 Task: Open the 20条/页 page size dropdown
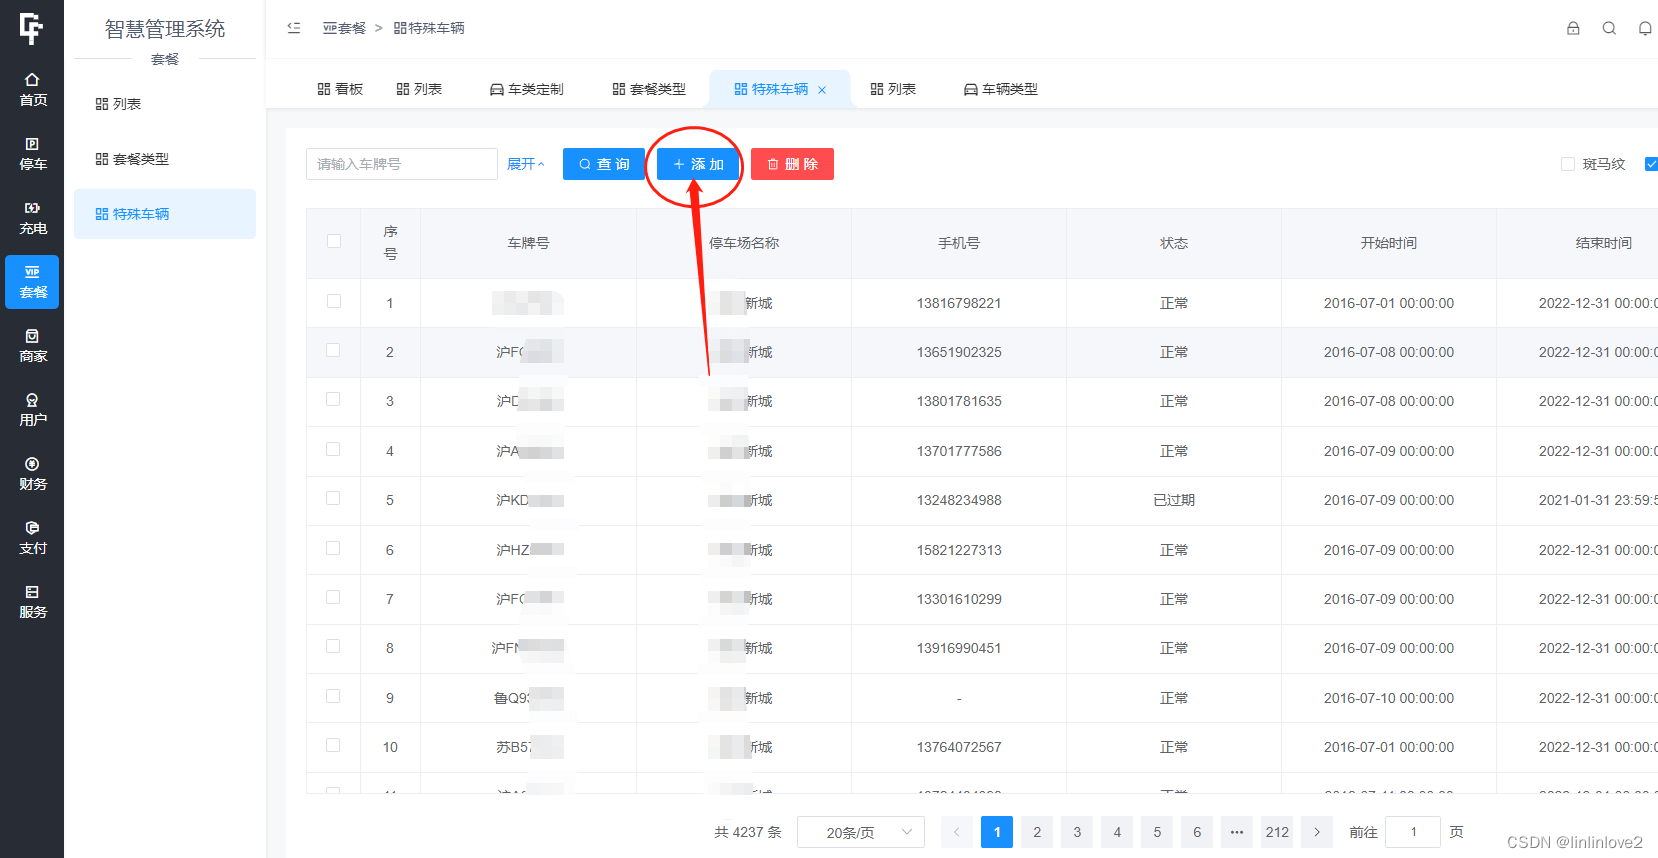[861, 832]
